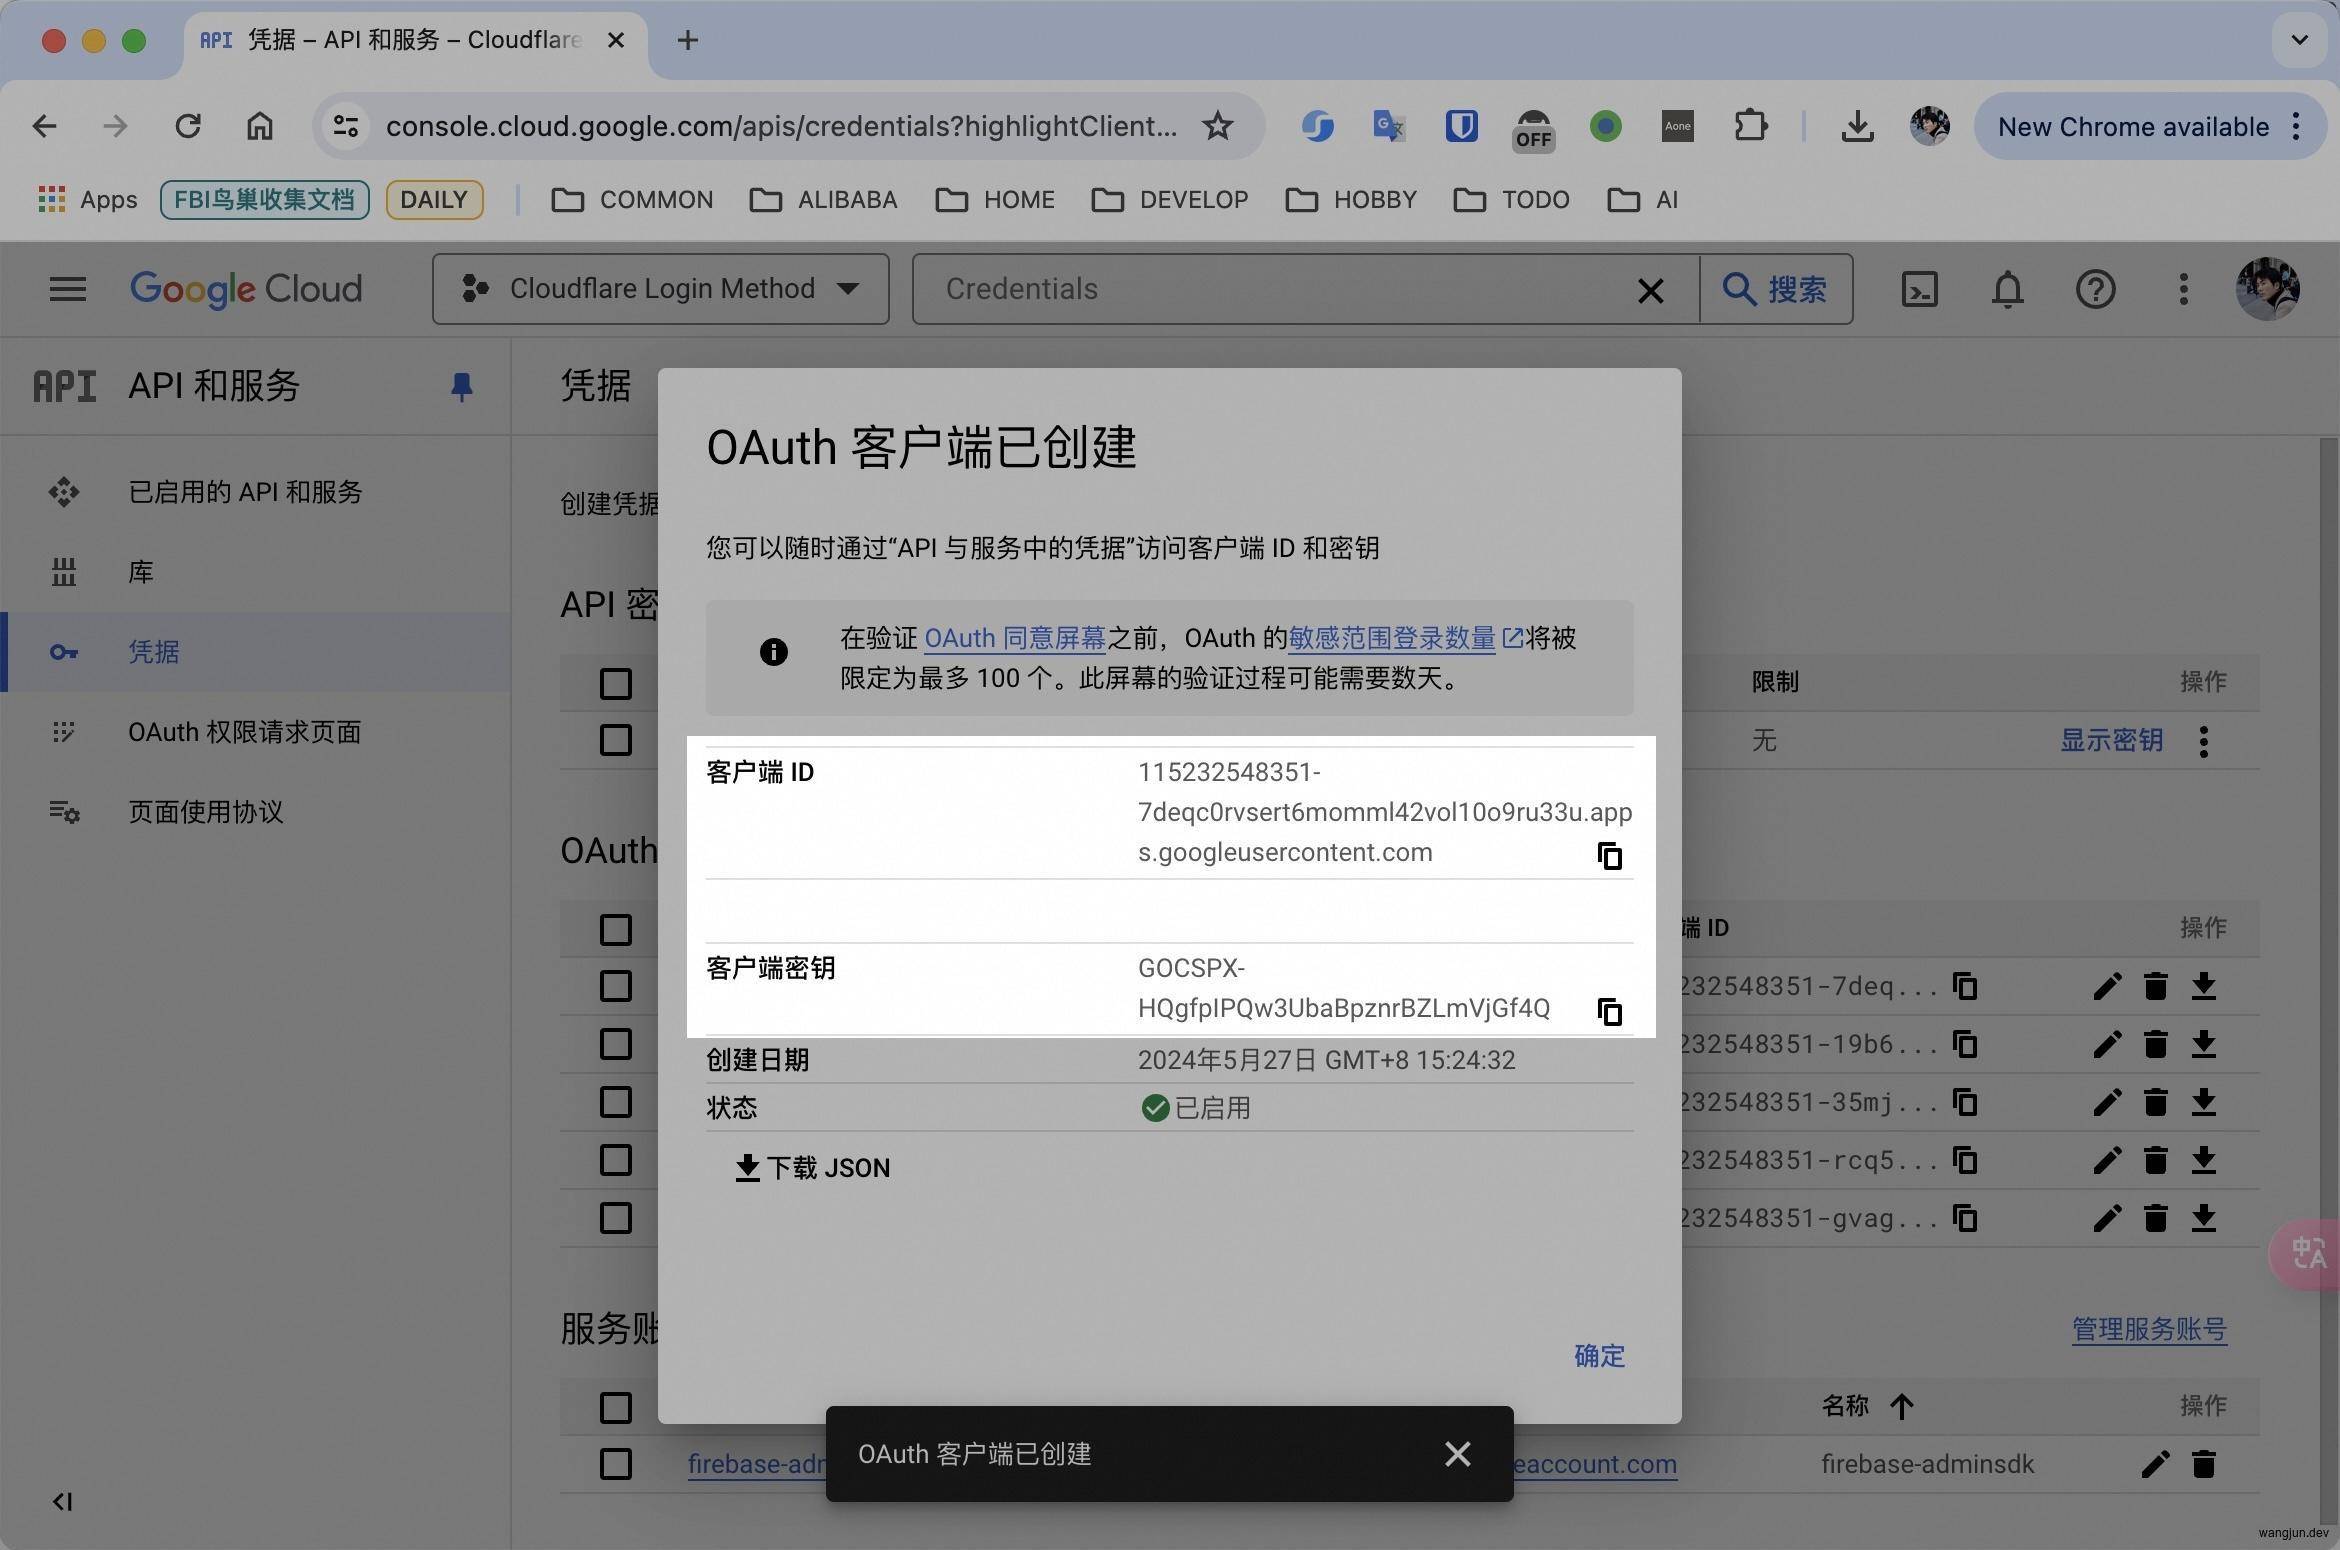Expand the Cloudflare Login Method project picker
2340x1550 pixels.
[660, 289]
